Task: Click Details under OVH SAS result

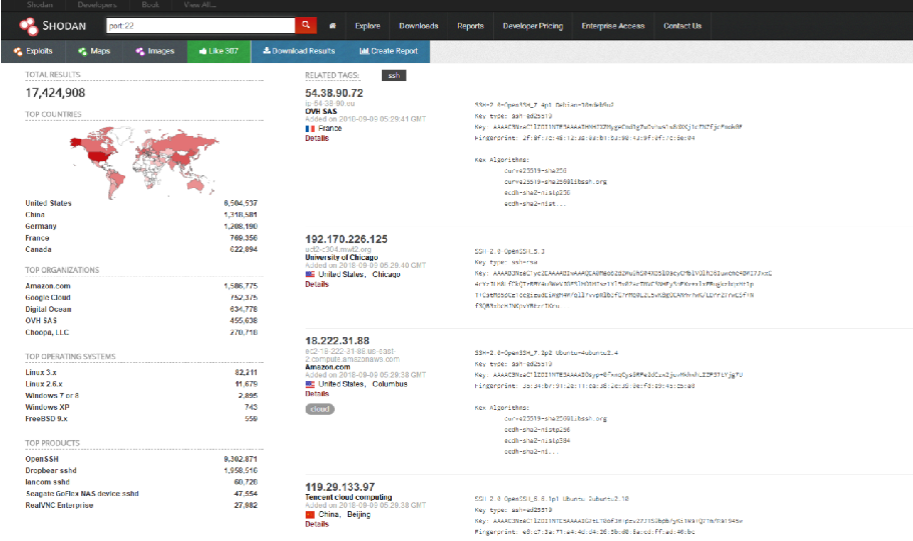Action: [x=317, y=139]
